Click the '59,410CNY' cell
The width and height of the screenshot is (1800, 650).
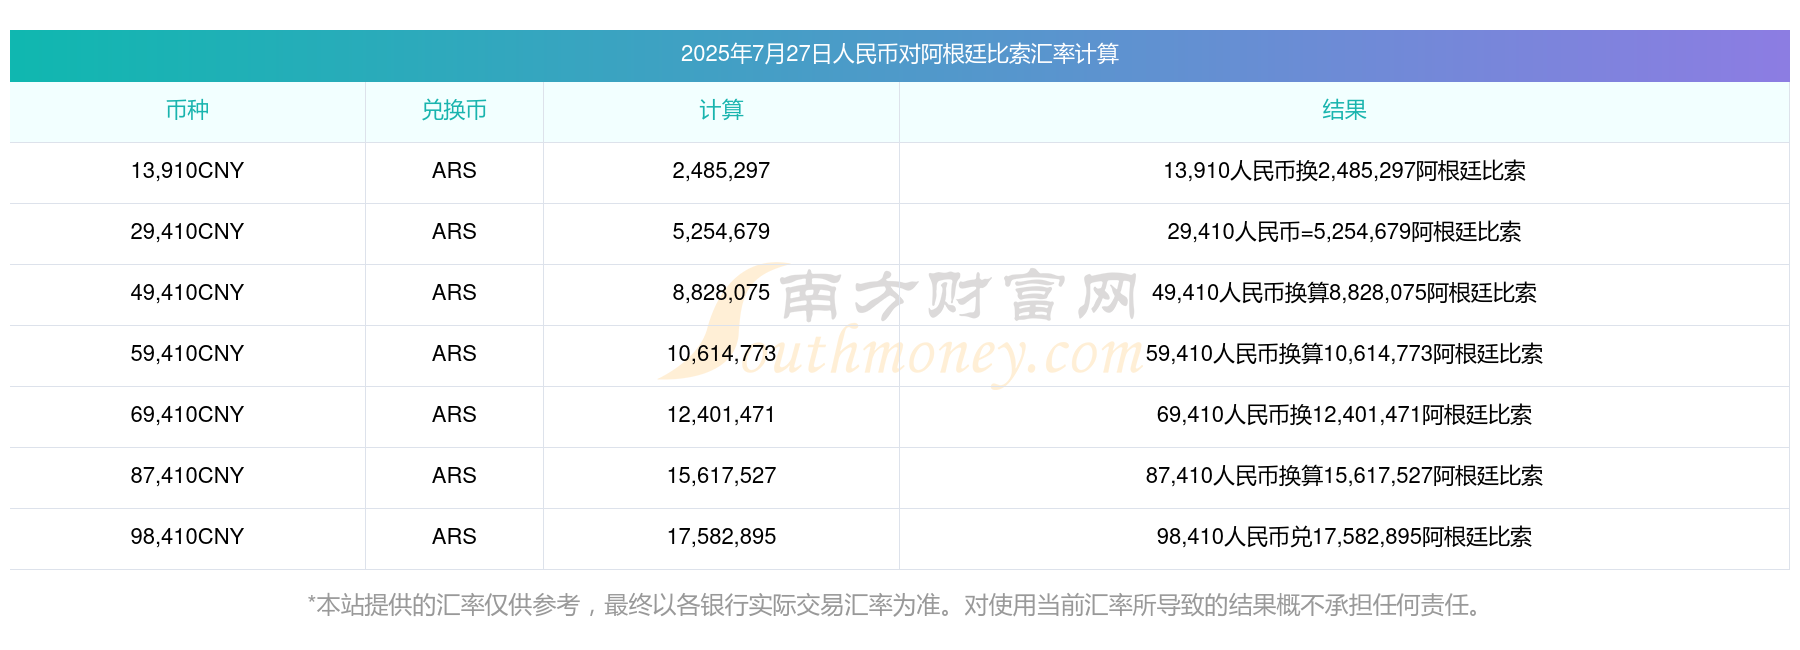point(187,354)
